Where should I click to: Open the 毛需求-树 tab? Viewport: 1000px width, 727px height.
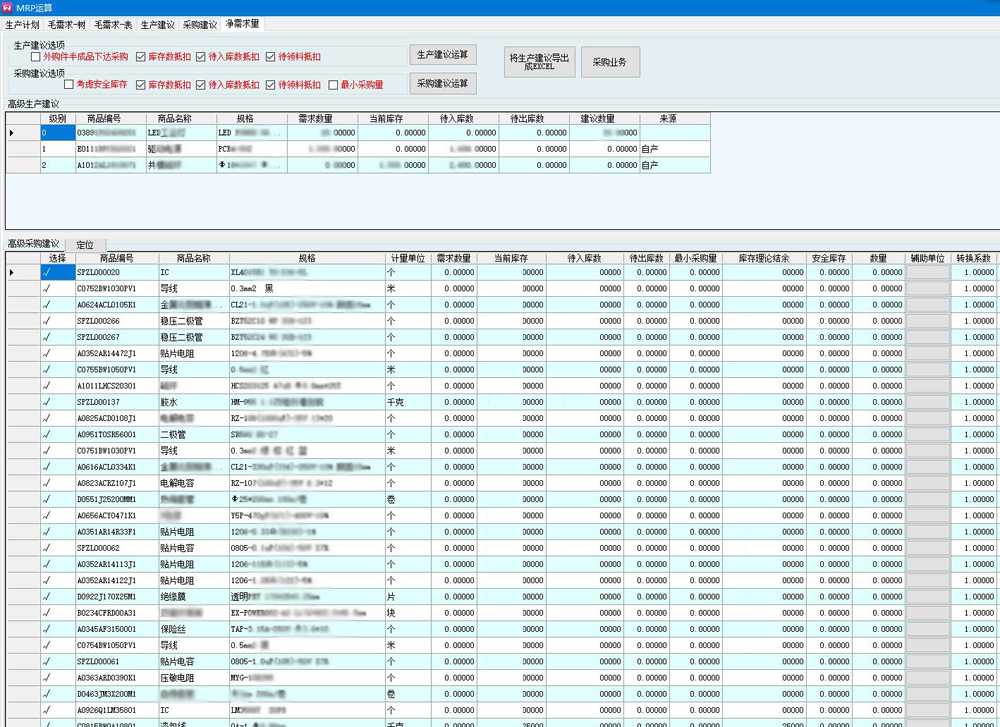[x=67, y=24]
